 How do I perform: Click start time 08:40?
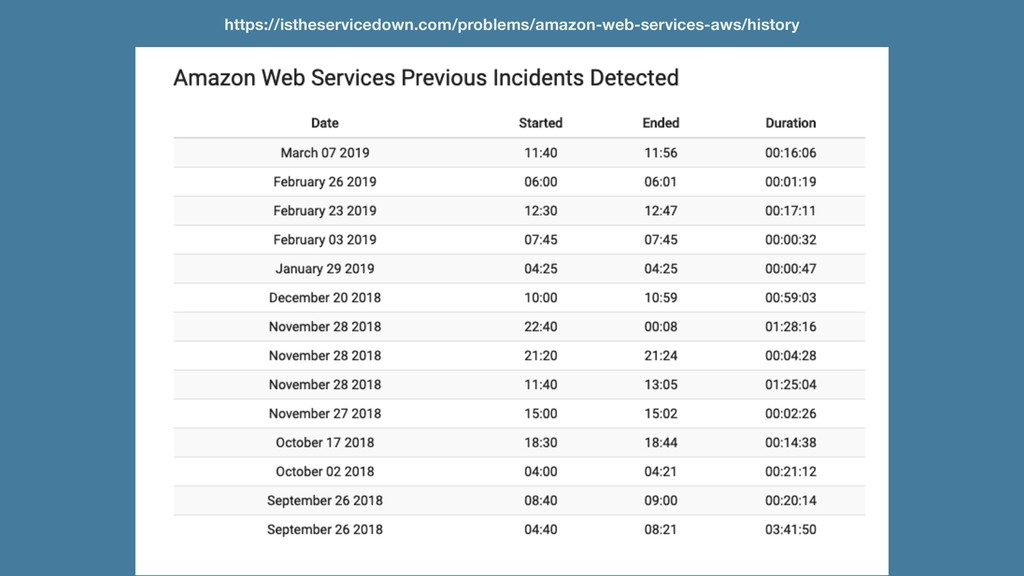[x=541, y=501]
